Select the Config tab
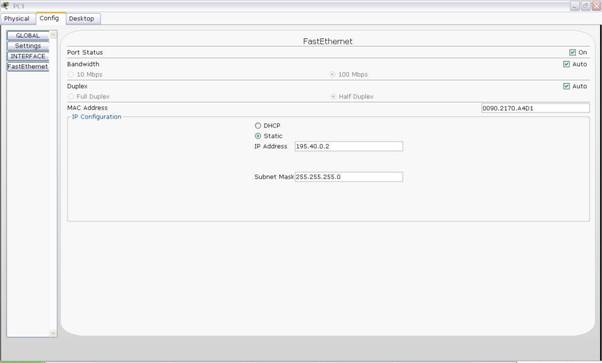The image size is (602, 363). point(49,18)
